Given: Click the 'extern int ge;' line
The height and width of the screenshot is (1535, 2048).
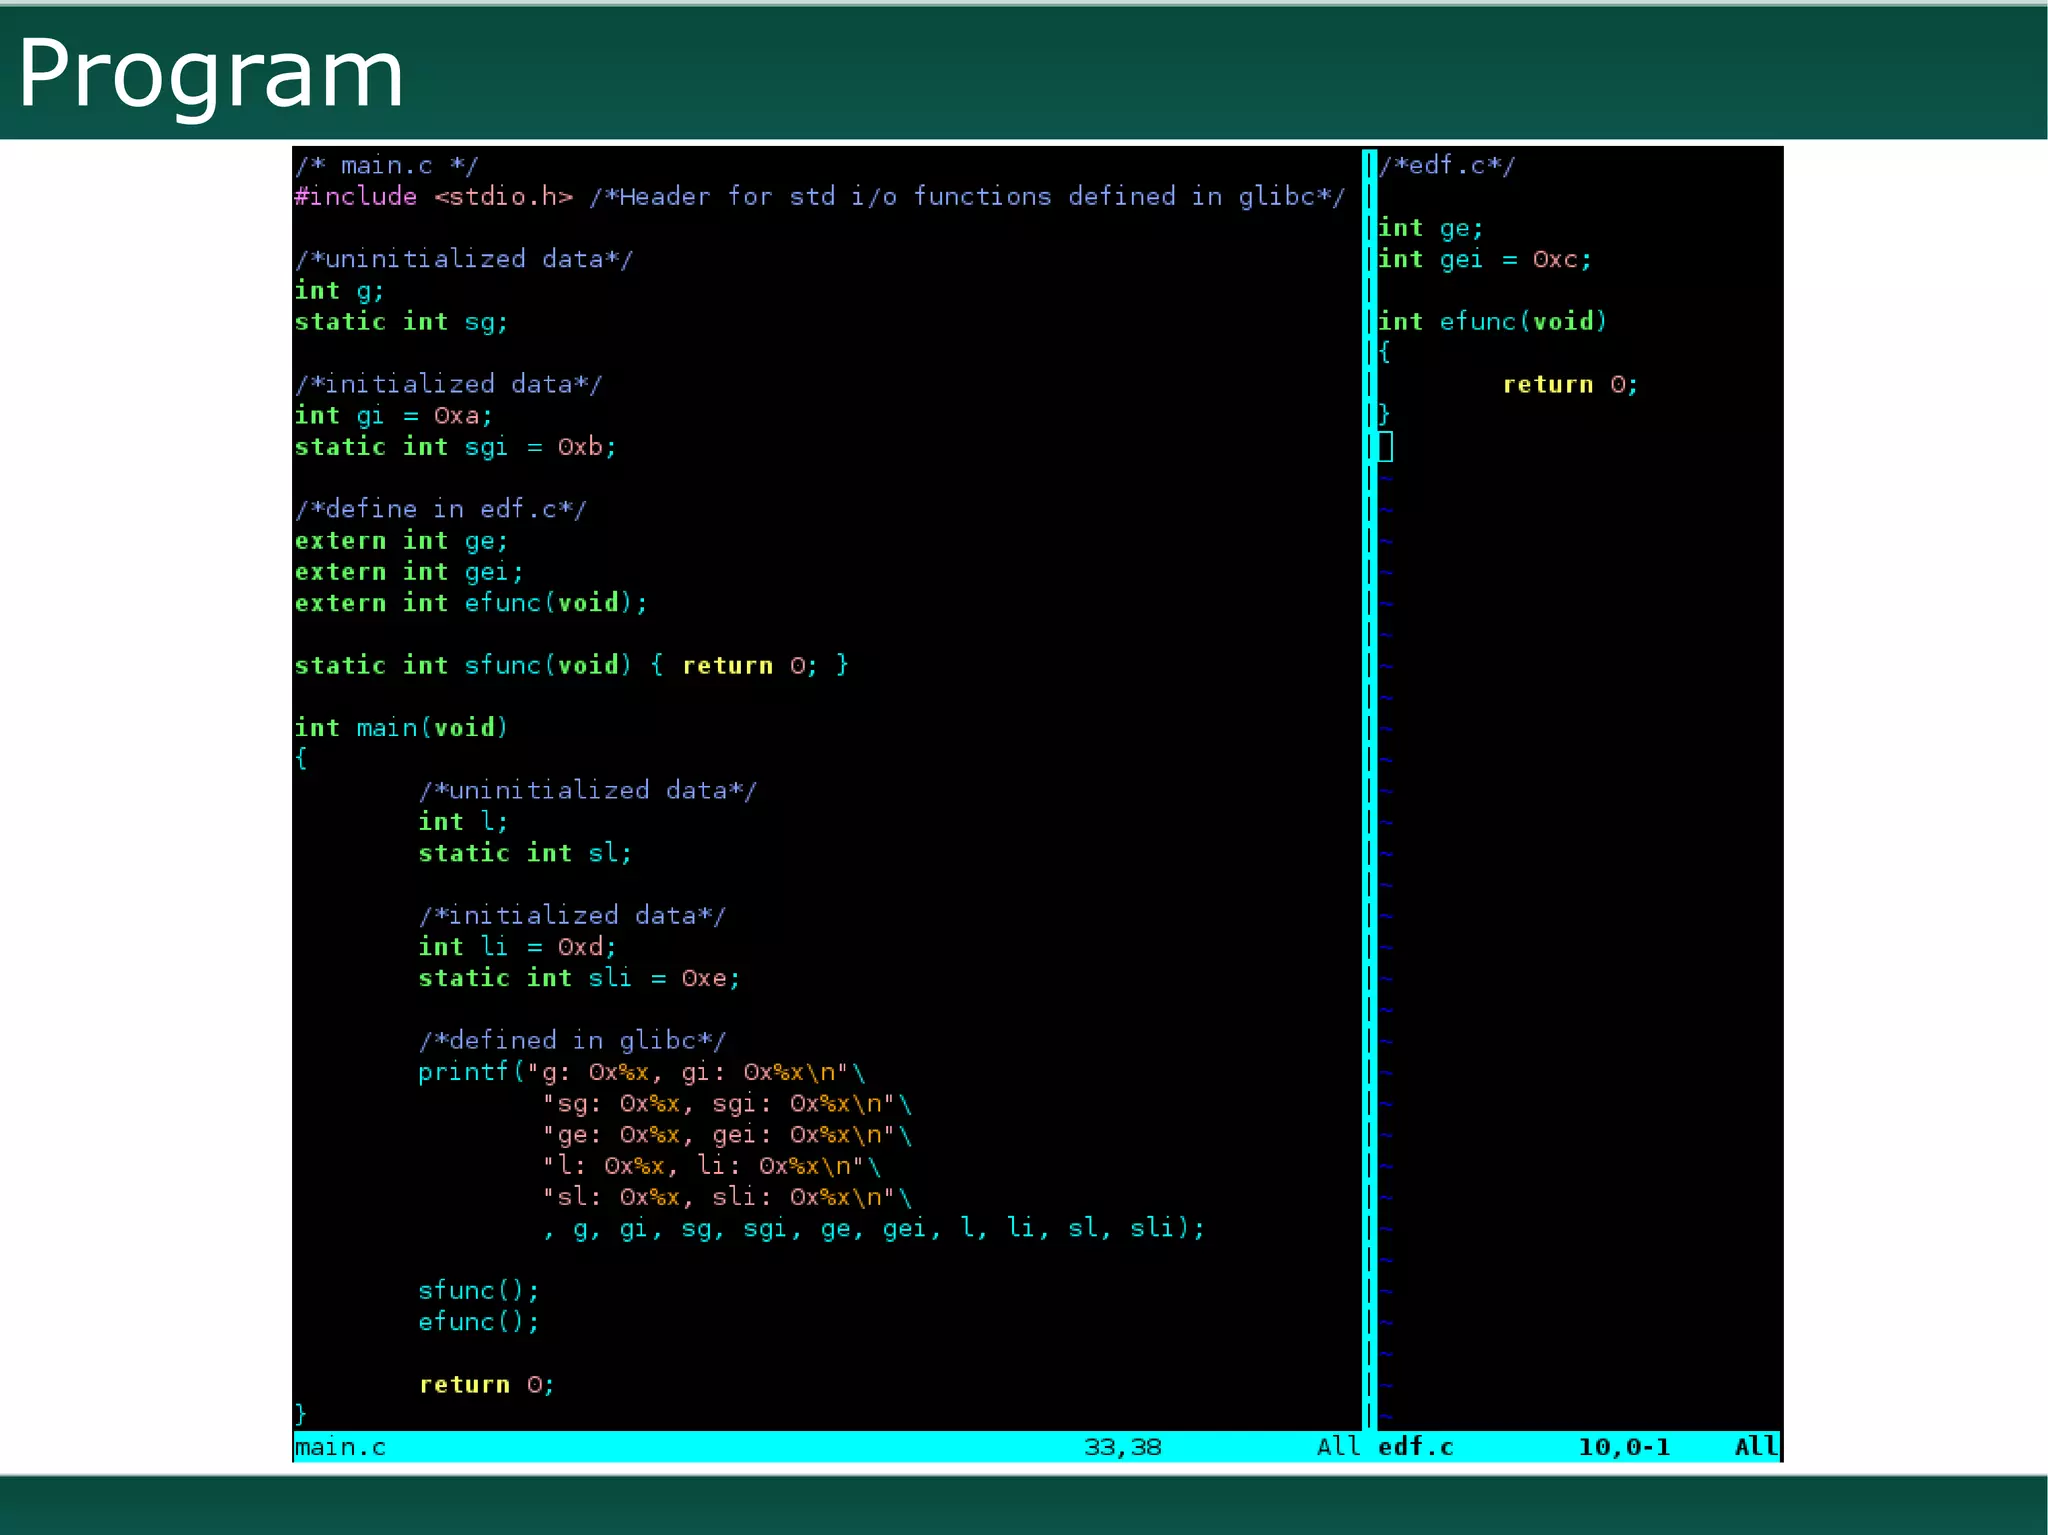Looking at the screenshot, I should click(401, 540).
